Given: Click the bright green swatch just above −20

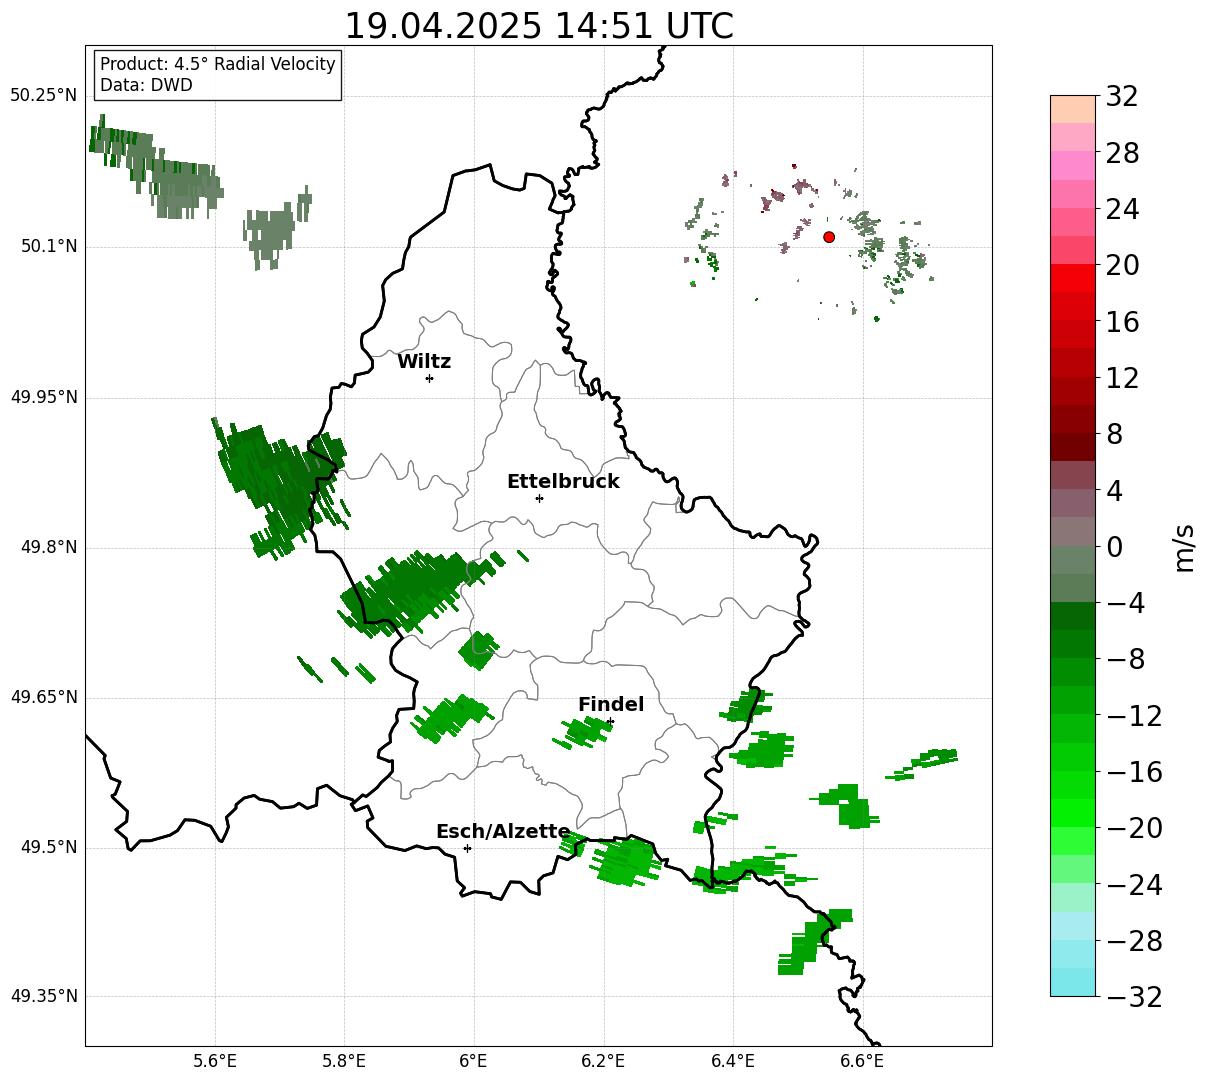Looking at the screenshot, I should [x=1073, y=813].
